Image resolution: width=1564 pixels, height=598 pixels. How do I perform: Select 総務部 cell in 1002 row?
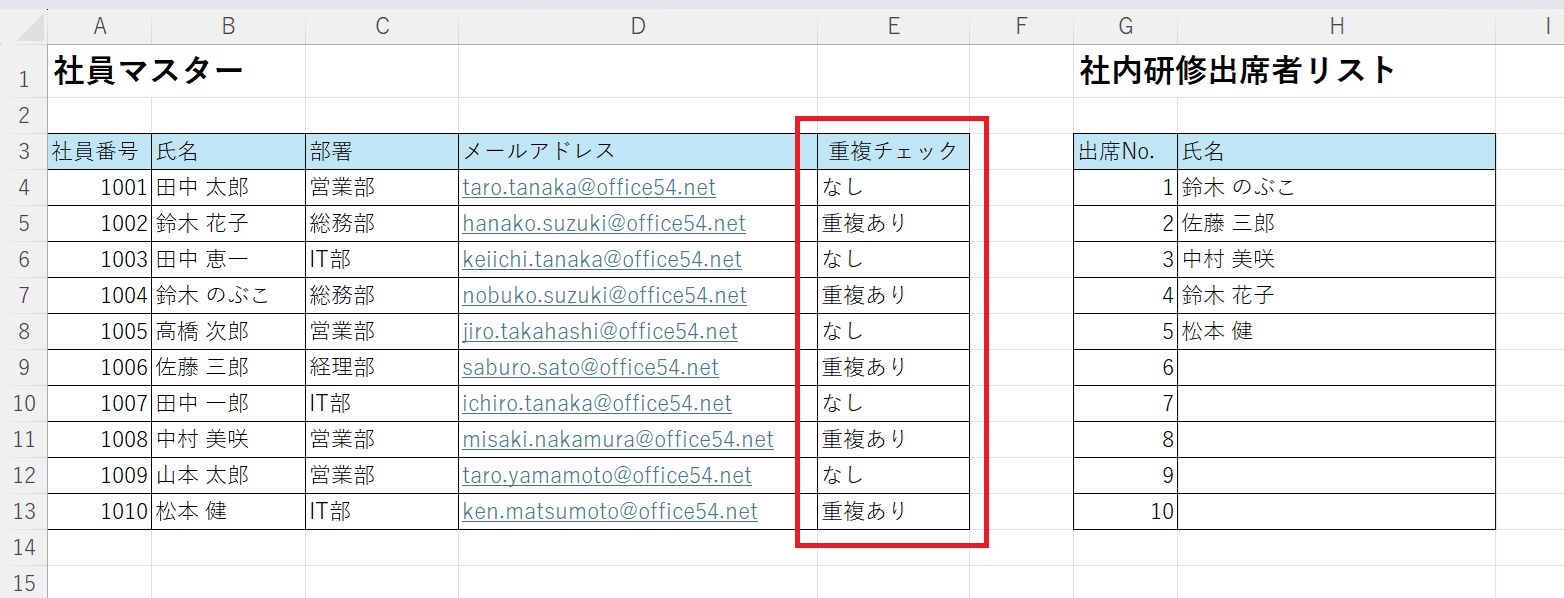tap(382, 223)
